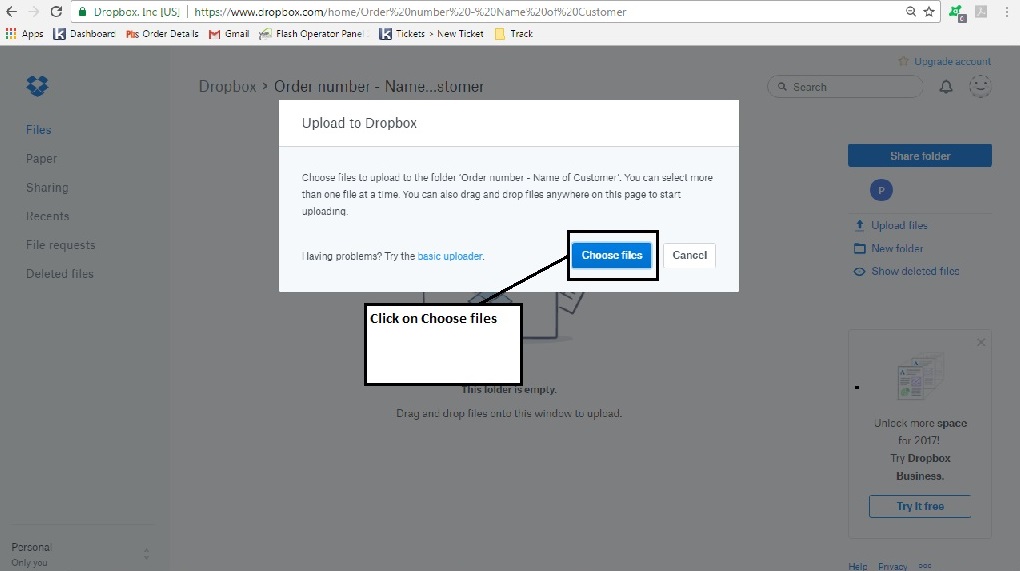Click the Dropbox logo icon
Viewport: 1020px width, 571px height.
(x=37, y=85)
